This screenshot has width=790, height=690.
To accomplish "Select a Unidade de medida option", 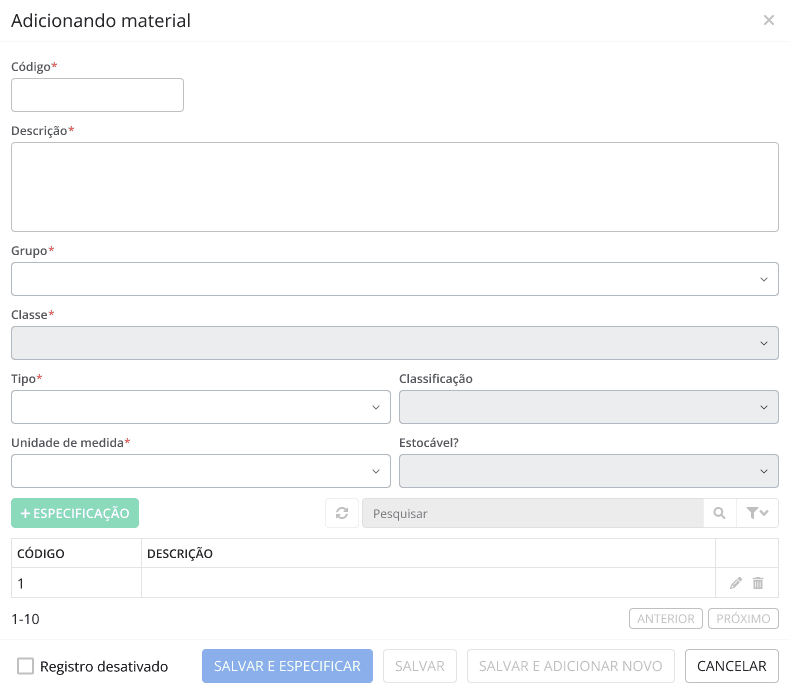I will point(200,471).
